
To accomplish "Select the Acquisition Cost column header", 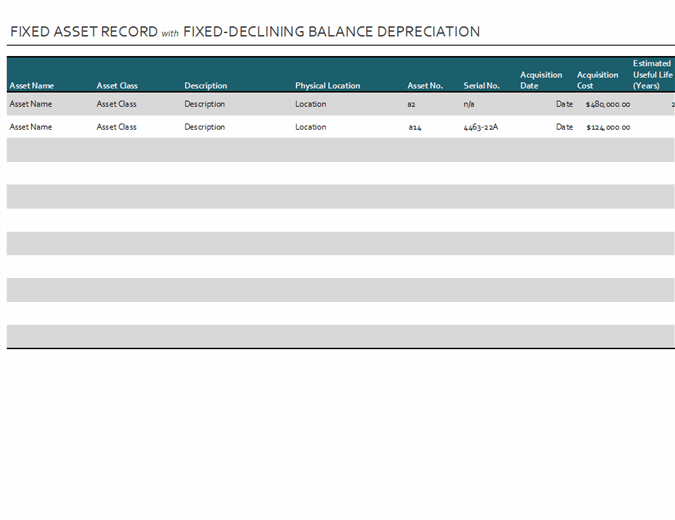I will (x=598, y=80).
